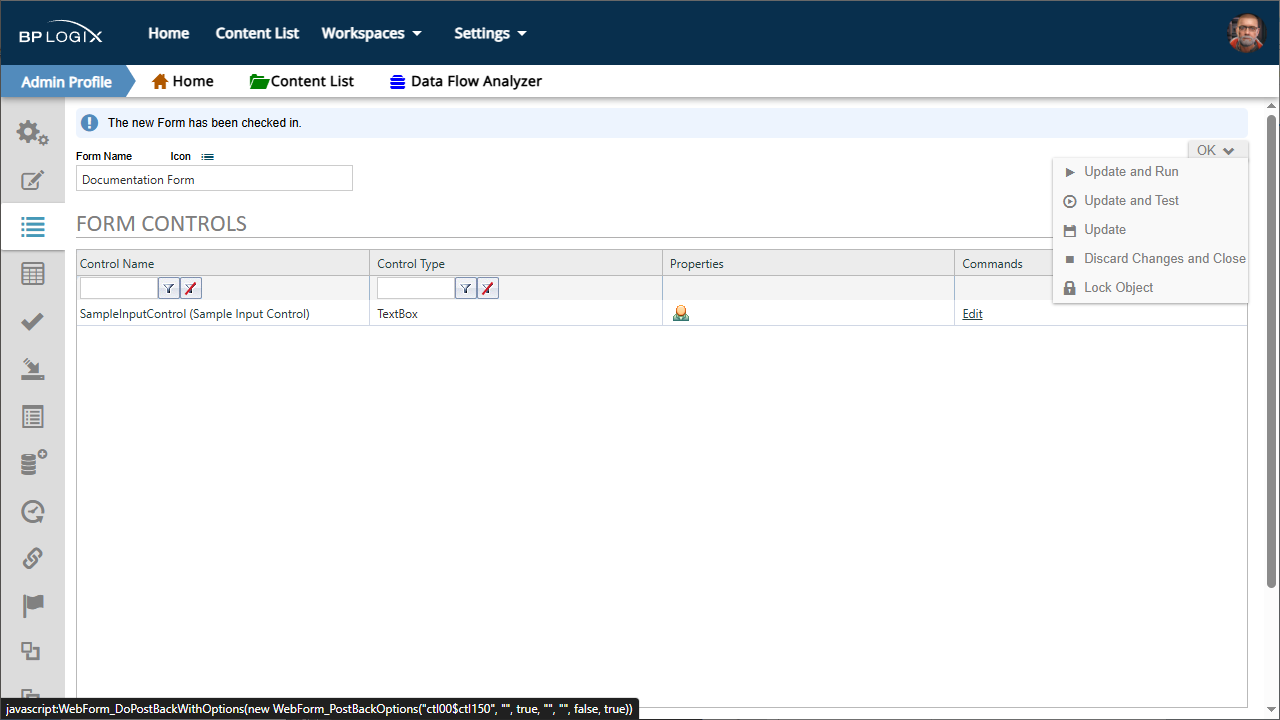Focus Control Type filter text box
1280x720 pixels.
[x=415, y=288]
